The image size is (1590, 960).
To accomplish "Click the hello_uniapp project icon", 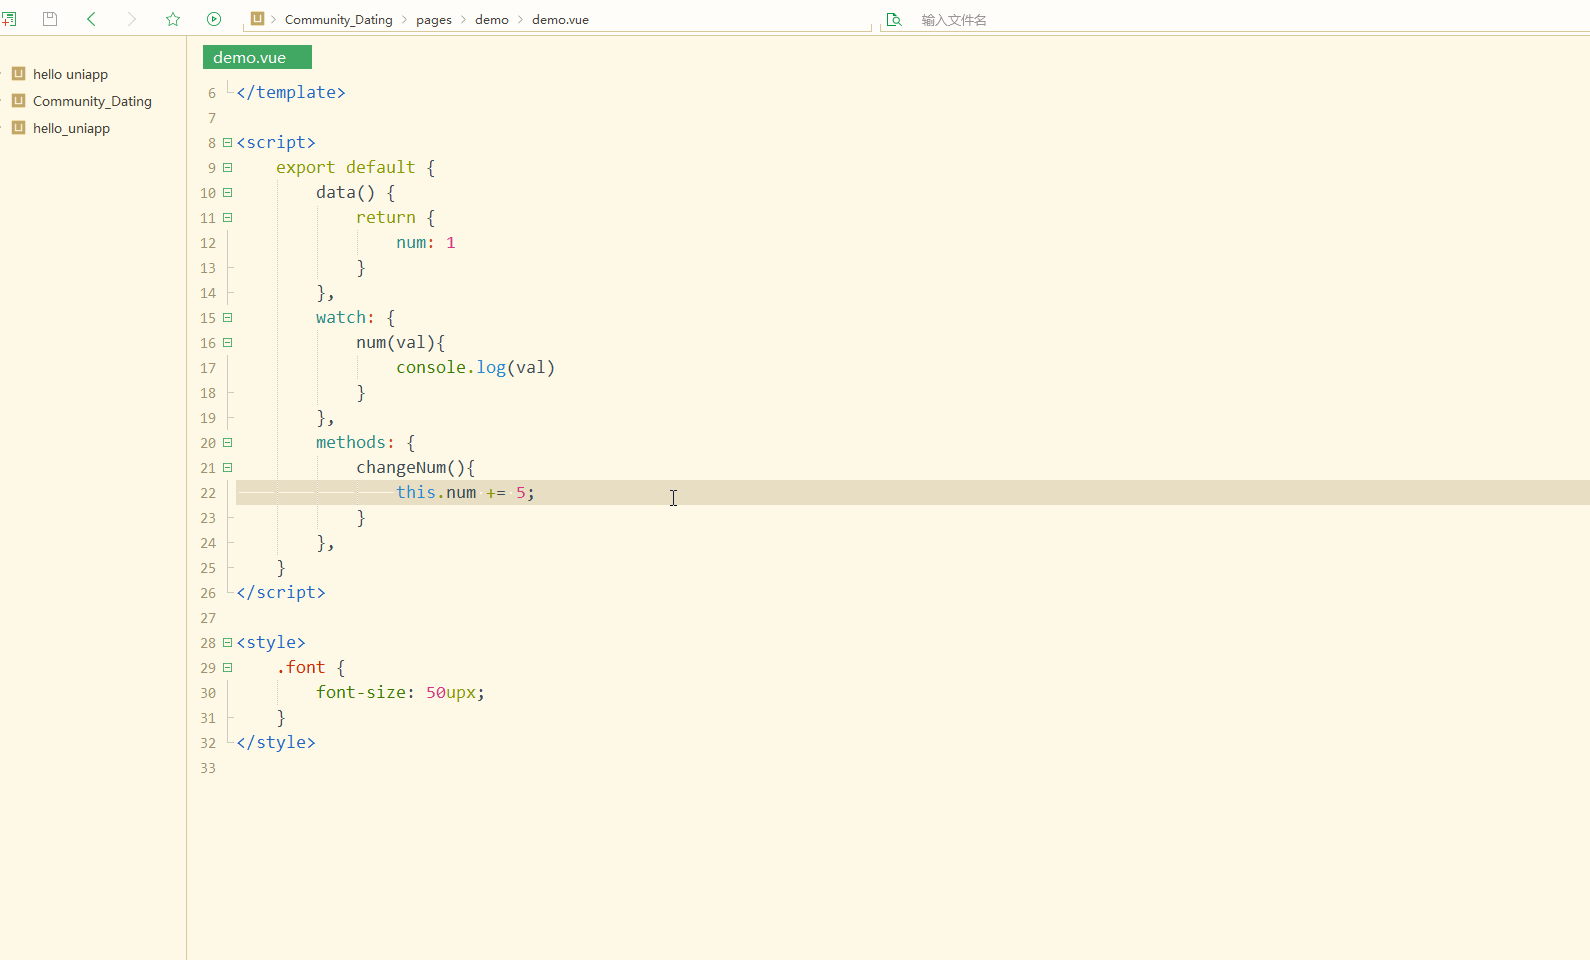I will 18,127.
